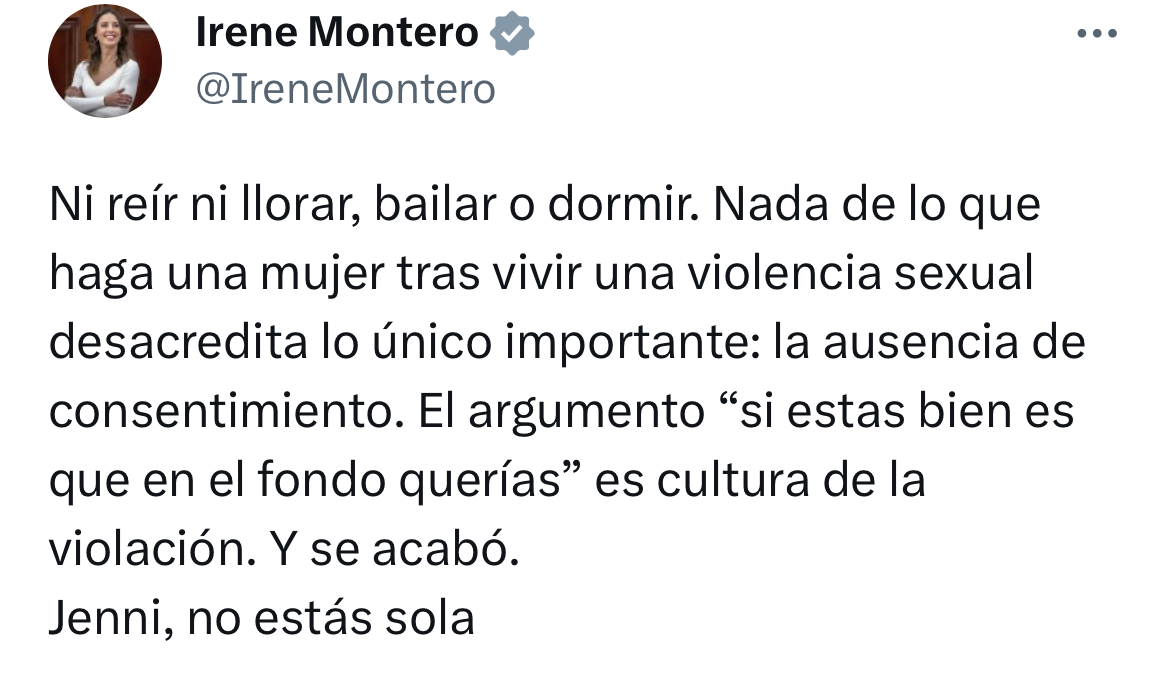Click the words "Nada de lo que"

pyautogui.click(x=878, y=207)
